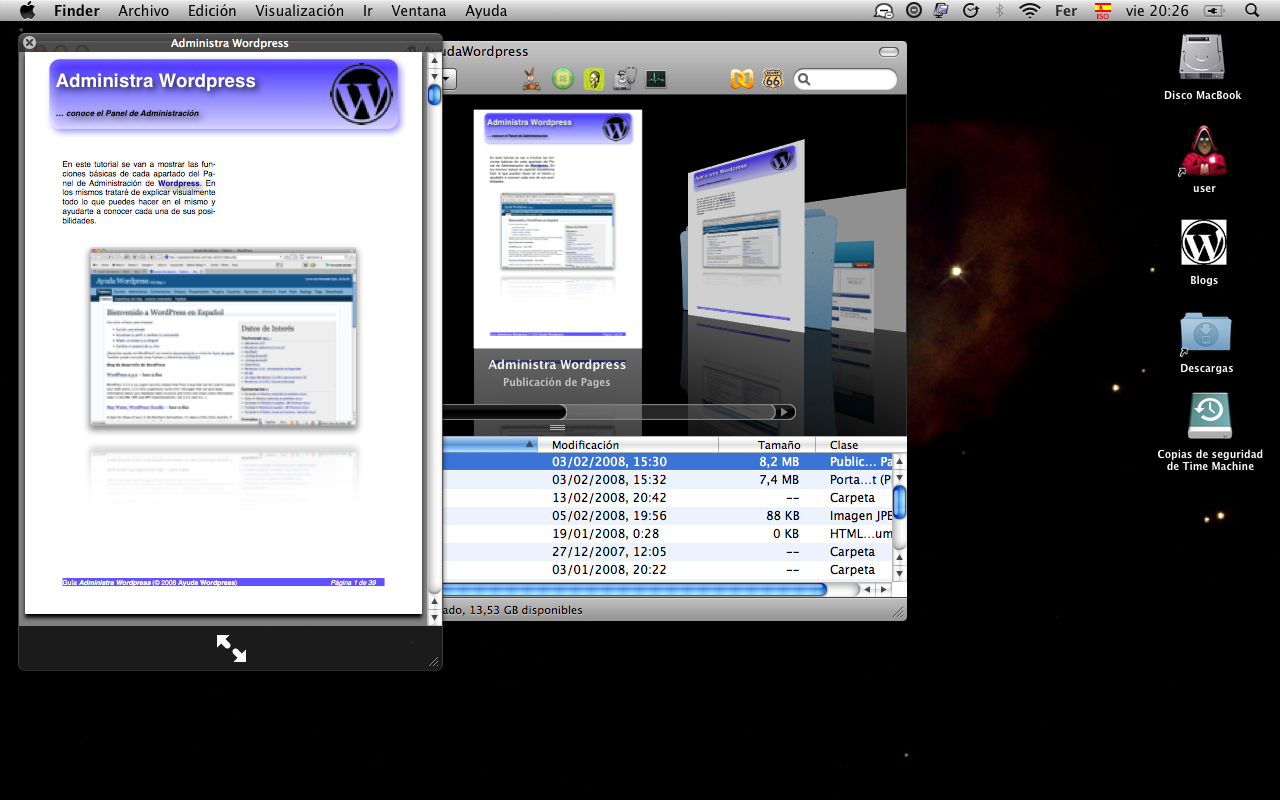
Task: Select row dated 19/01/2008, 0:28
Action: (667, 534)
